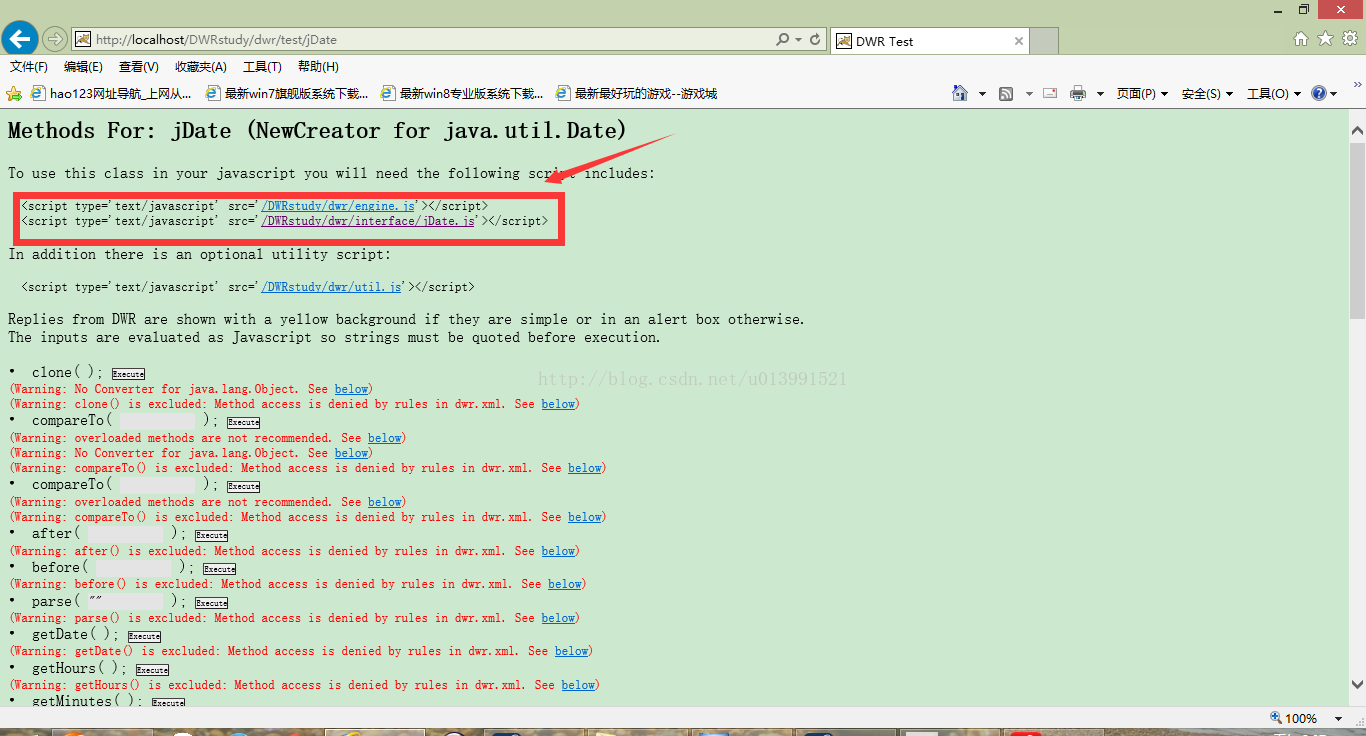Follow 'below' link in parse() is excluded warning
Viewport: 1366px width, 736px height.
click(558, 618)
